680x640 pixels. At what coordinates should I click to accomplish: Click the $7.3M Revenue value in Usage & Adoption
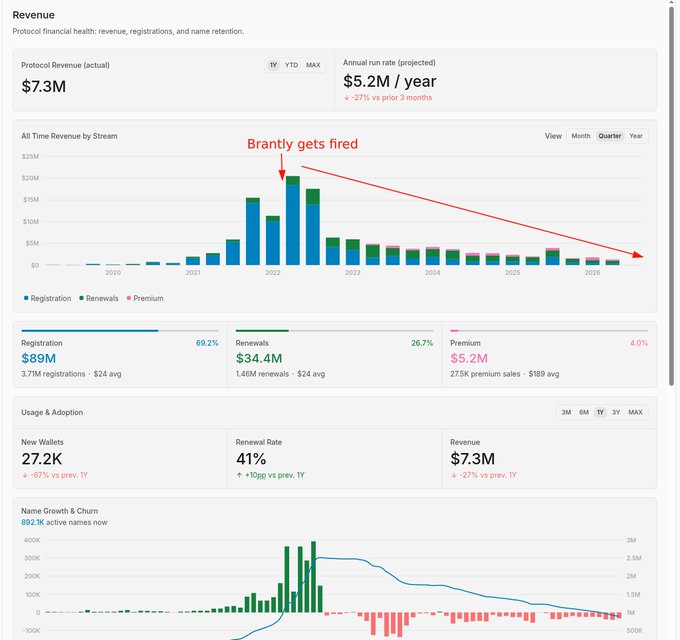pos(472,459)
